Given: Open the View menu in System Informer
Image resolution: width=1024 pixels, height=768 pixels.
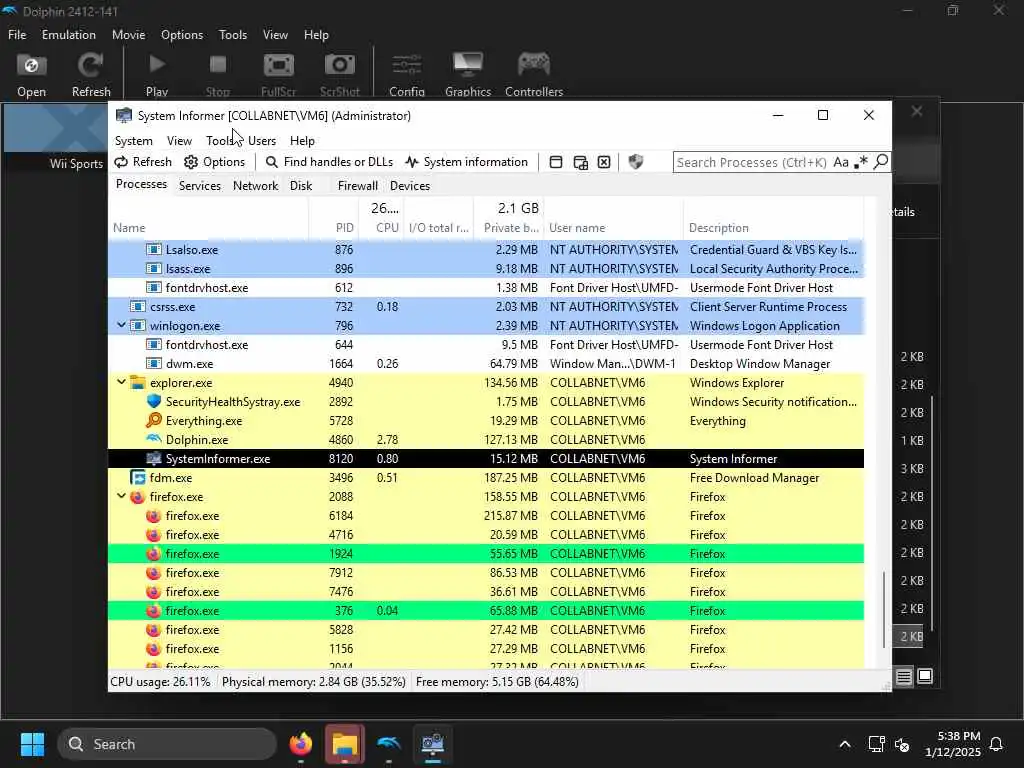Looking at the screenshot, I should 179,140.
